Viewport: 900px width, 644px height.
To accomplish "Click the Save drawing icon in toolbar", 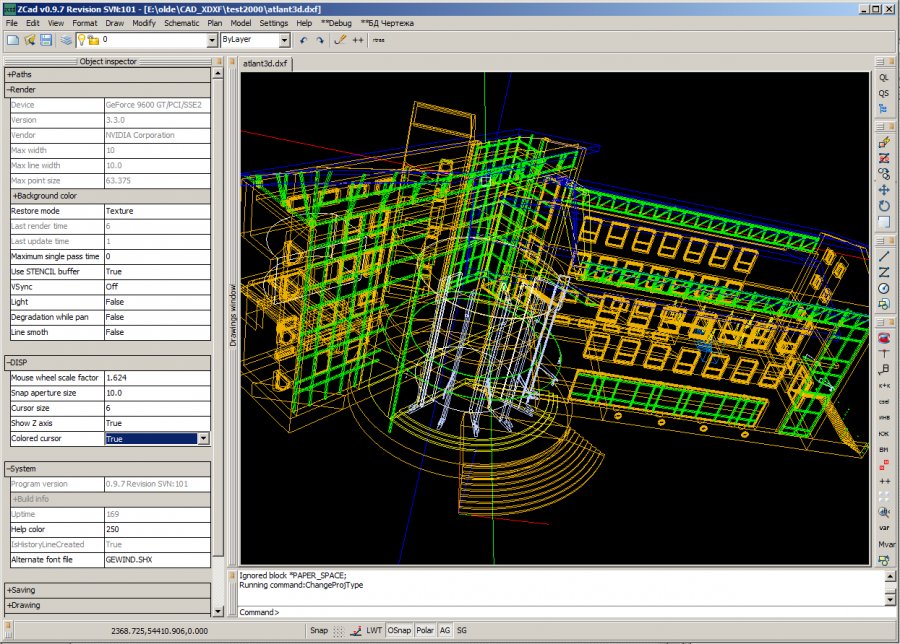I will (46, 40).
